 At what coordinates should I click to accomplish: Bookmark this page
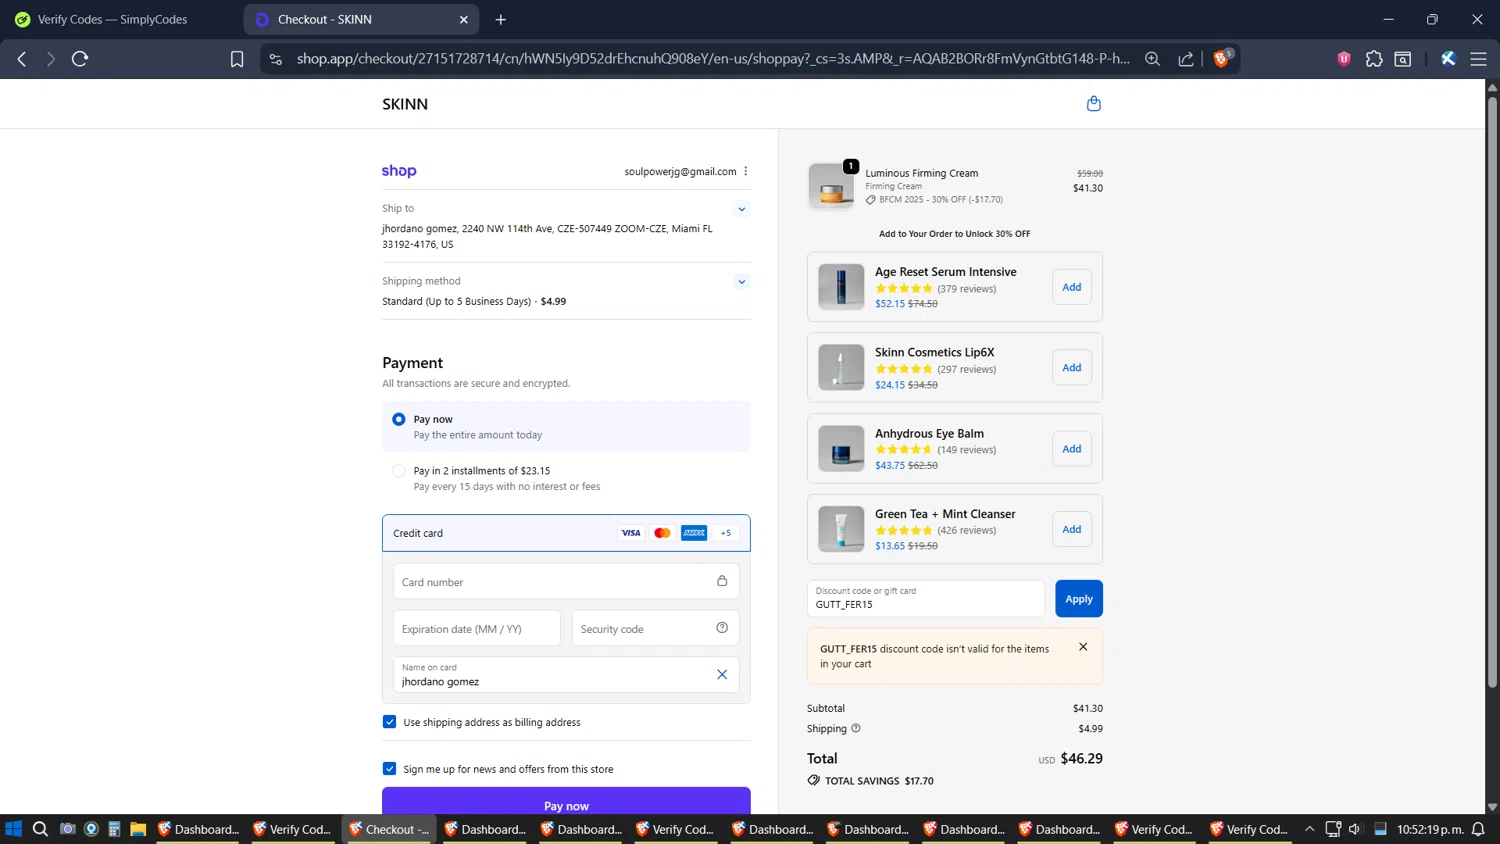pos(237,59)
